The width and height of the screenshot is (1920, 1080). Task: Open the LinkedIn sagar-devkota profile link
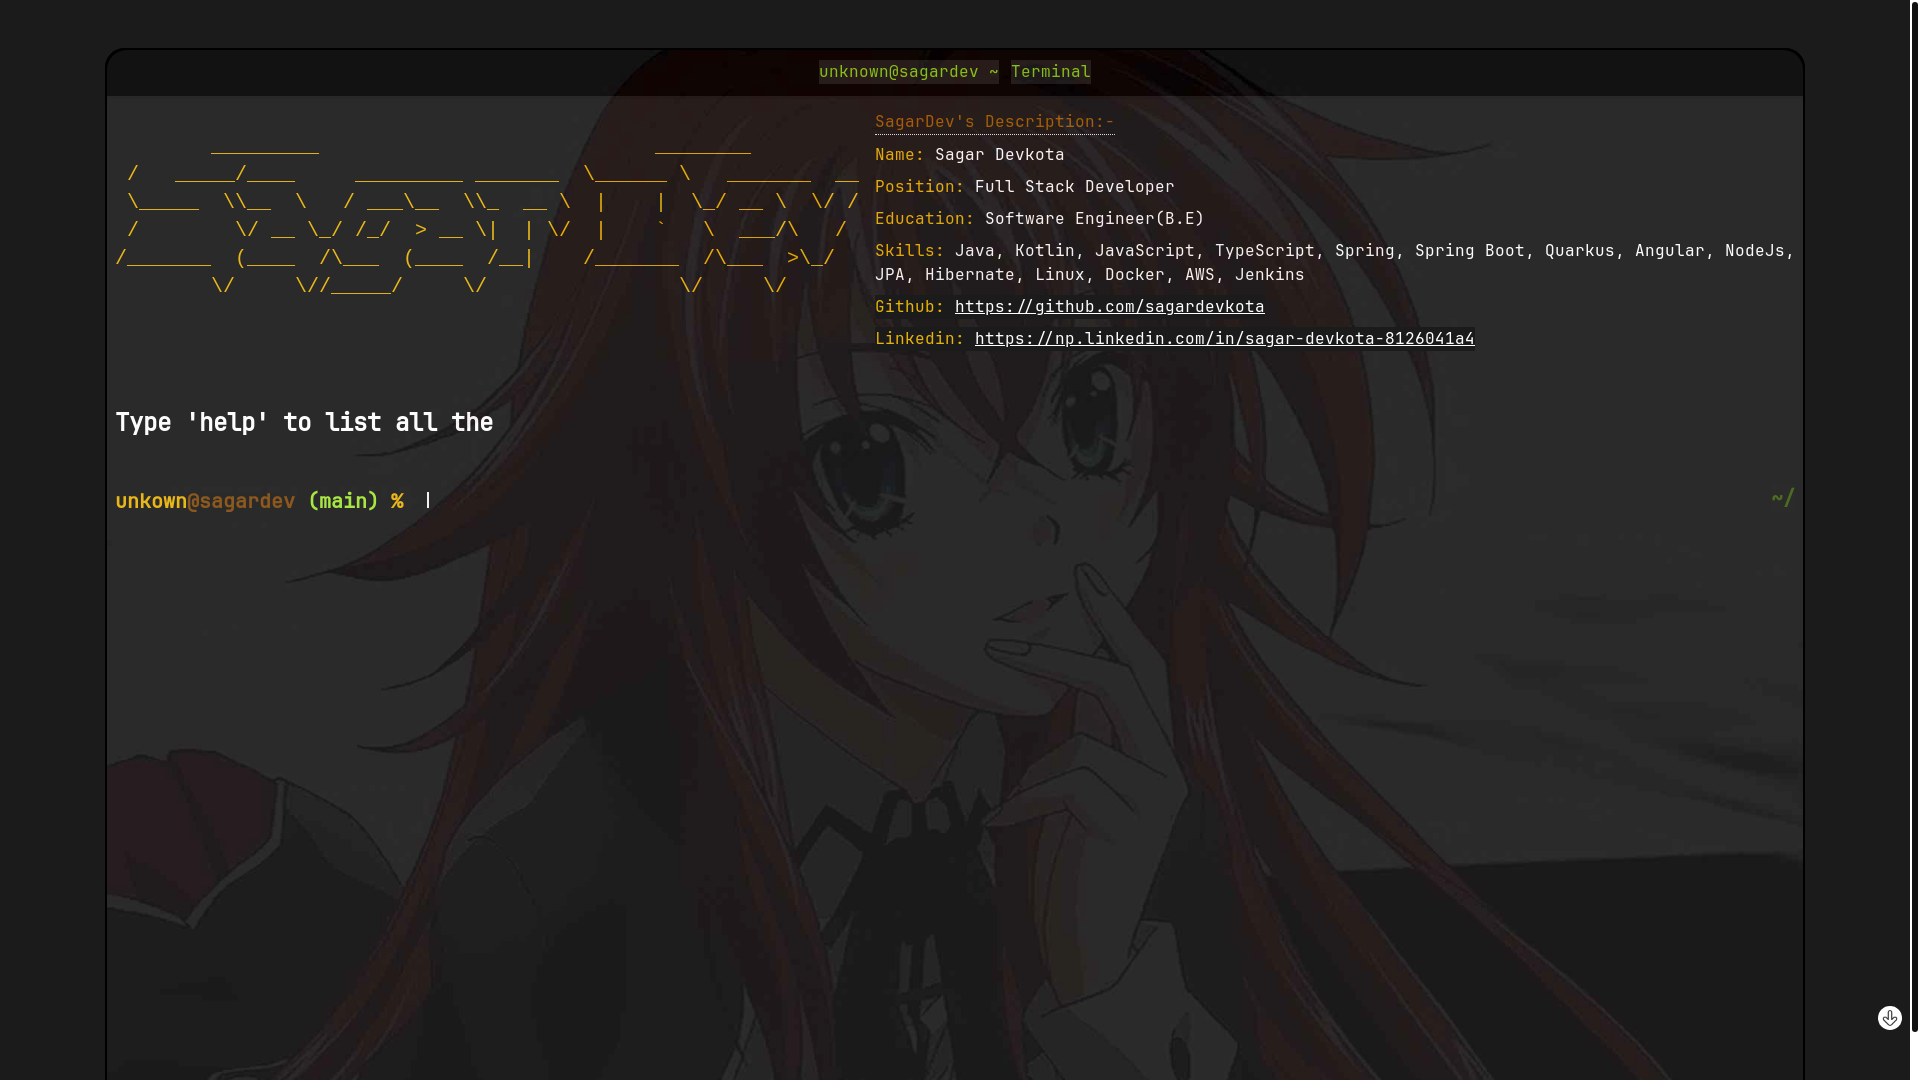click(x=1224, y=339)
